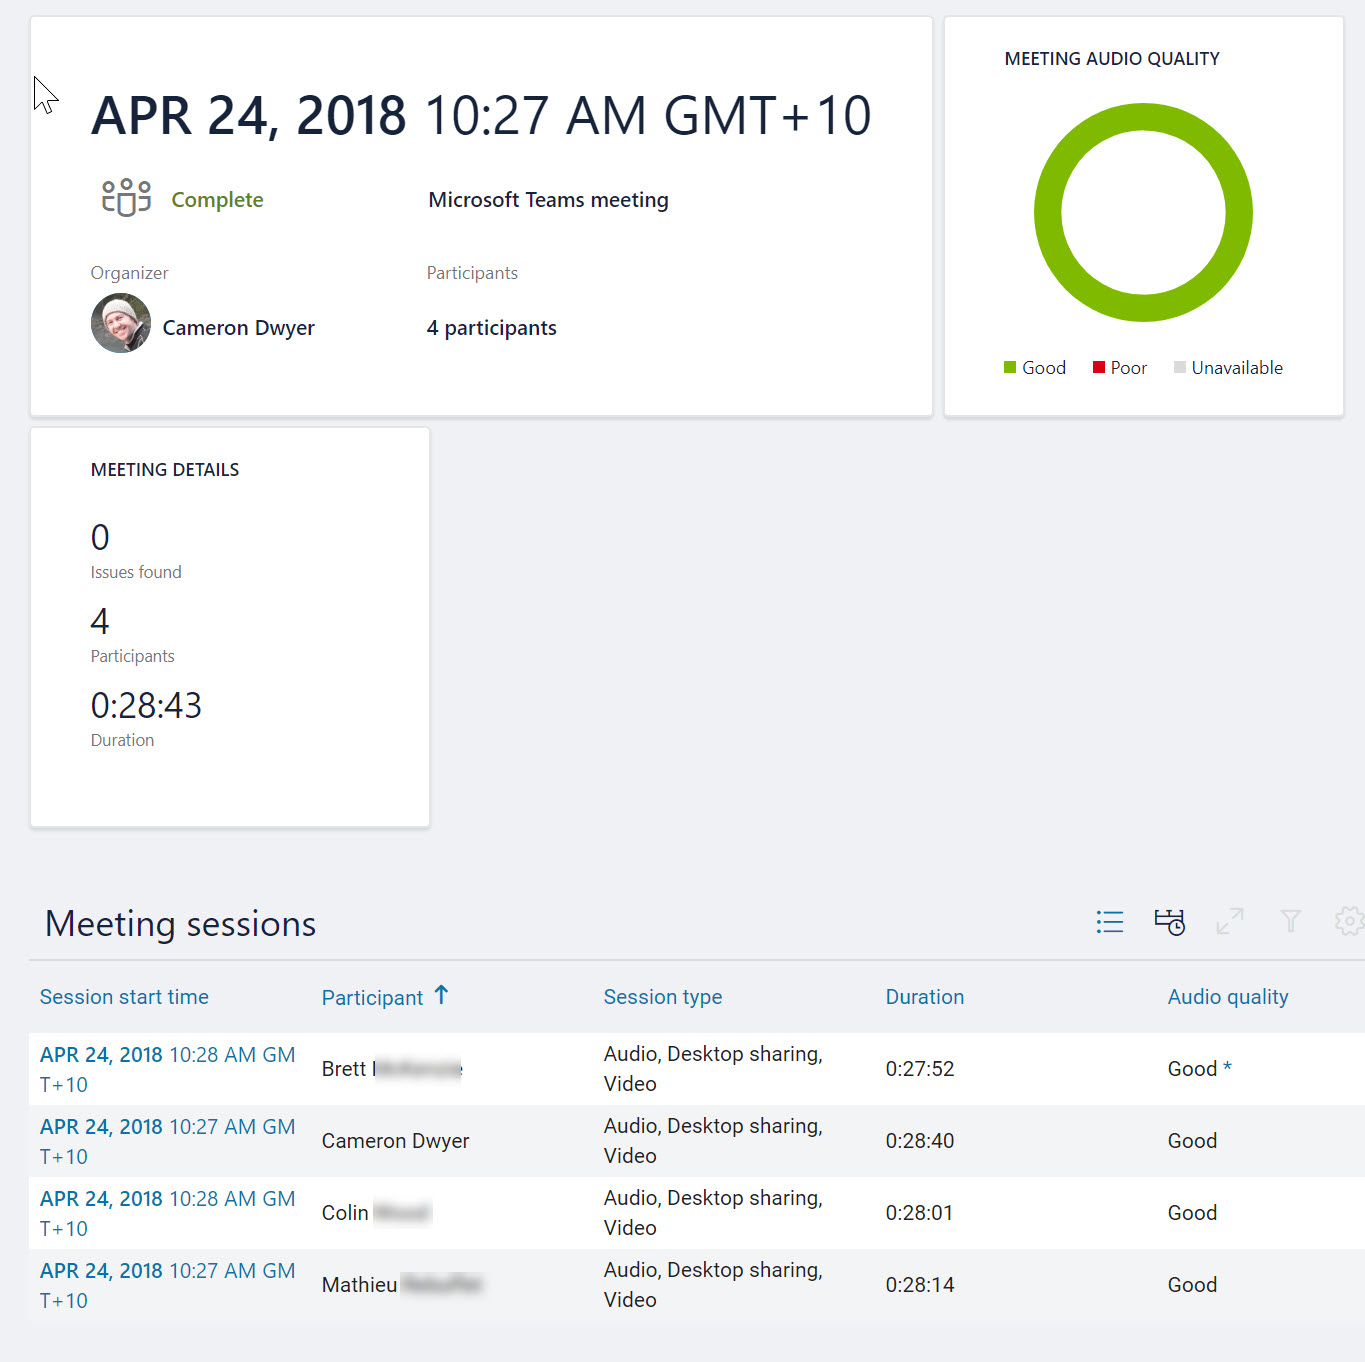
Task: Click the green Good legend swatch
Action: point(1010,367)
